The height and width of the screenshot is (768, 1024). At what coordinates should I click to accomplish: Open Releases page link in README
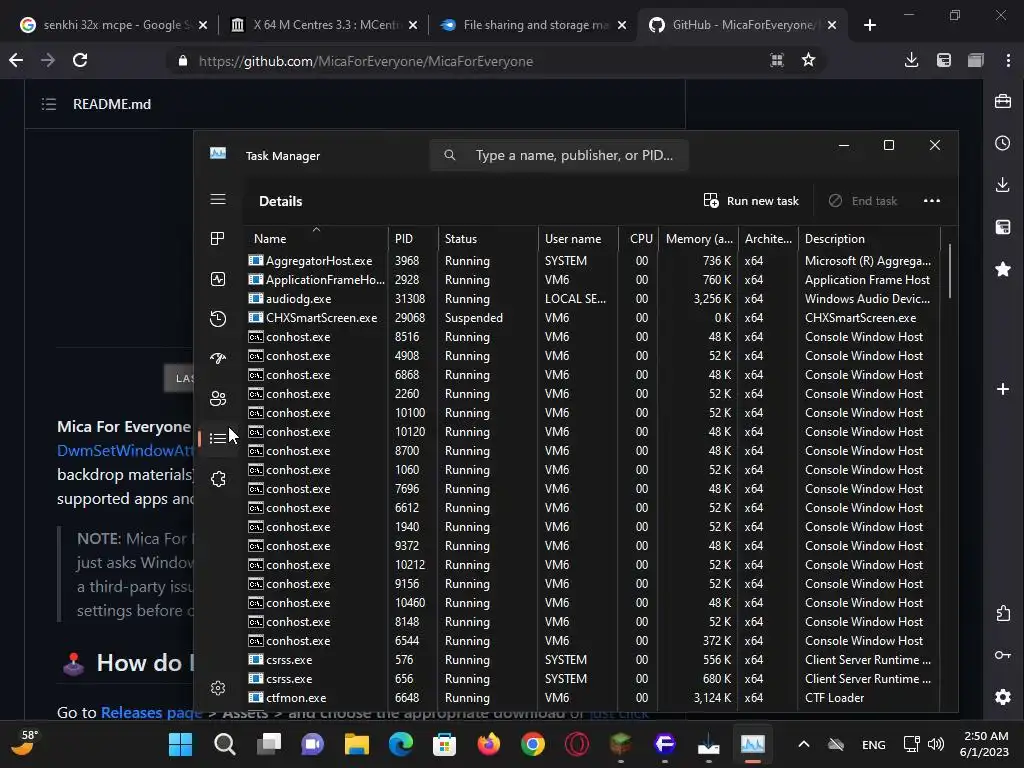[151, 712]
